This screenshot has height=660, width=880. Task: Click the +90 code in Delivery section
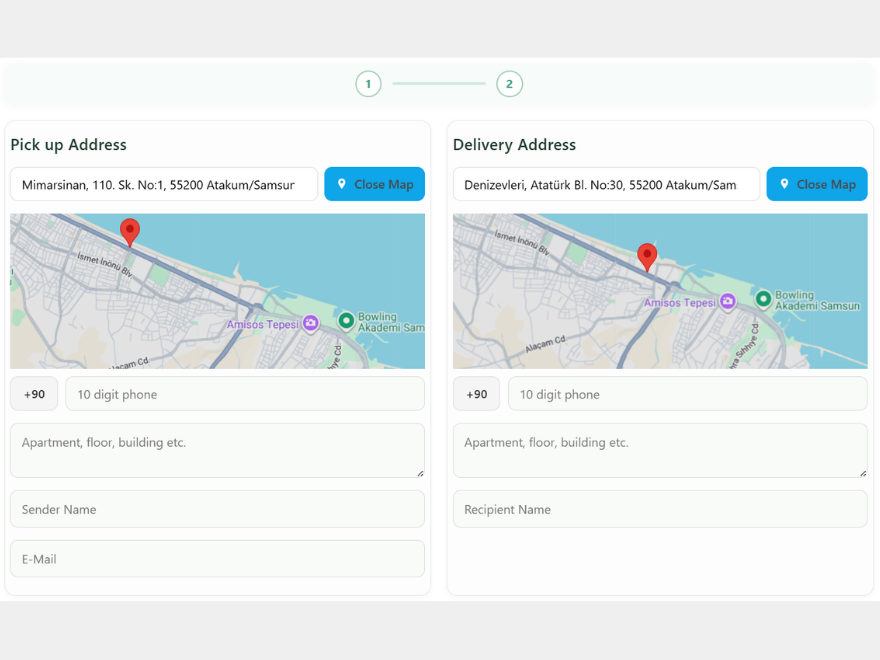click(476, 394)
